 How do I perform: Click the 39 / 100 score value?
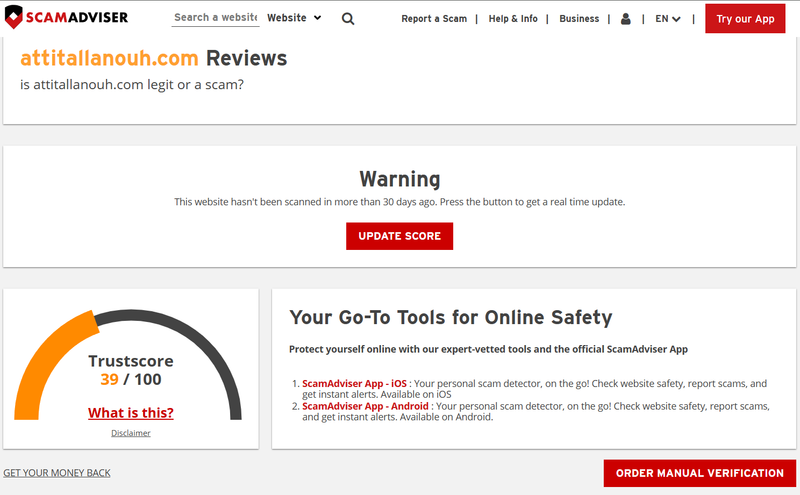pos(131,380)
